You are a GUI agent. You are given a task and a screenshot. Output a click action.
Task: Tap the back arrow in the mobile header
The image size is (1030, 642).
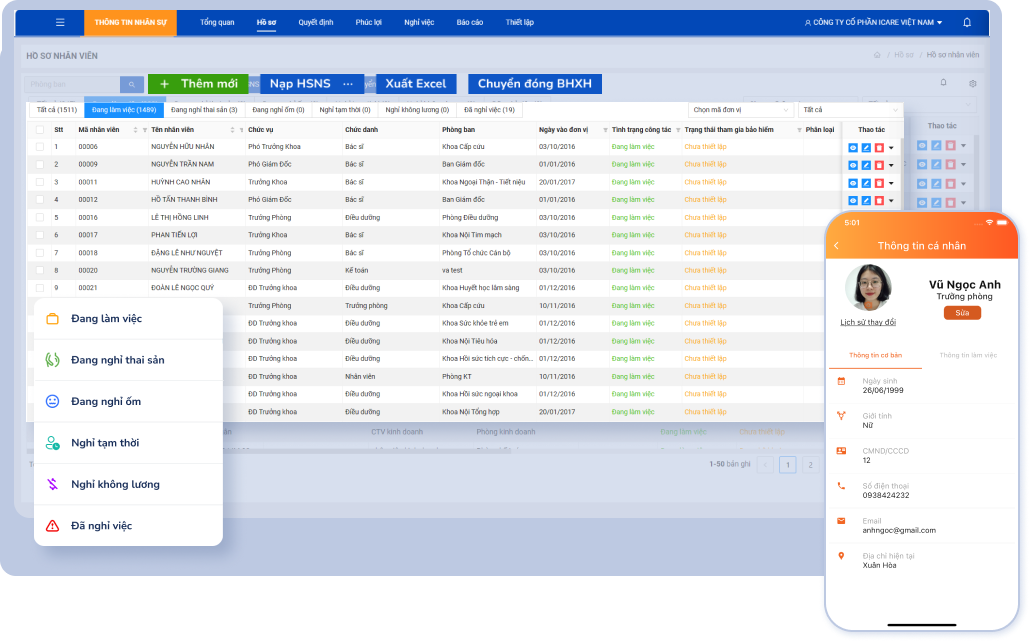[837, 246]
